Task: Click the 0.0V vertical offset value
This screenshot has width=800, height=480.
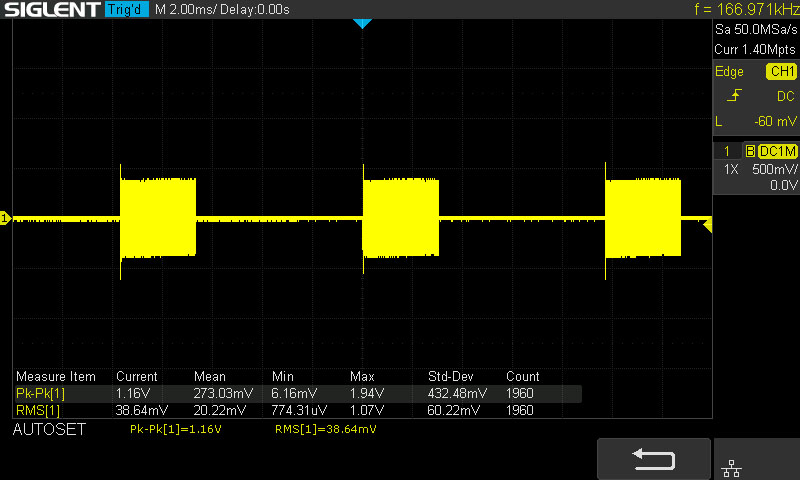Action: point(784,185)
